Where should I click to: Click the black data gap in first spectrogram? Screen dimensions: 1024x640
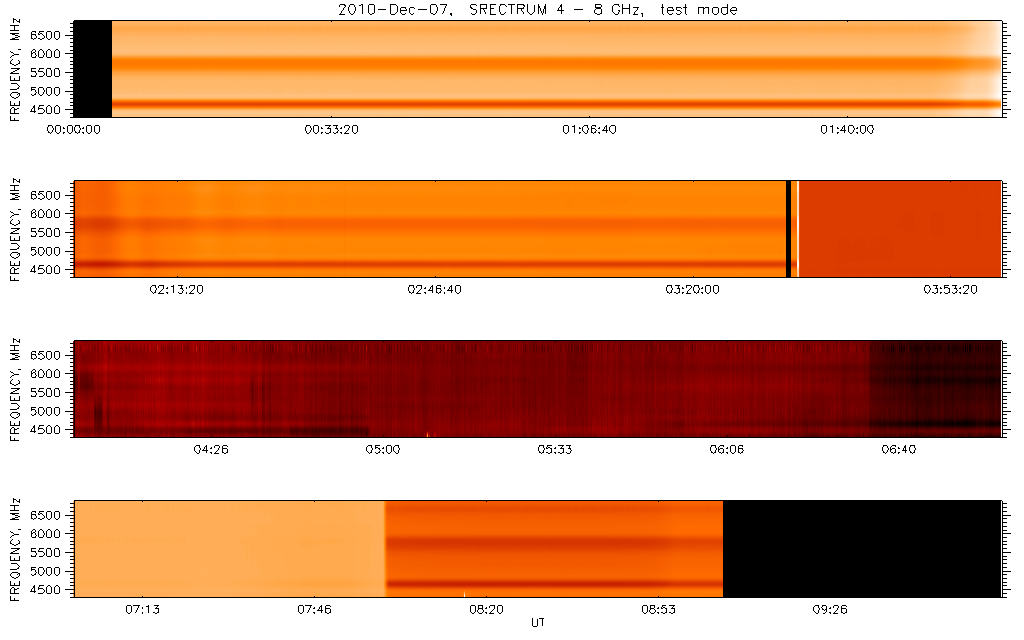click(93, 69)
